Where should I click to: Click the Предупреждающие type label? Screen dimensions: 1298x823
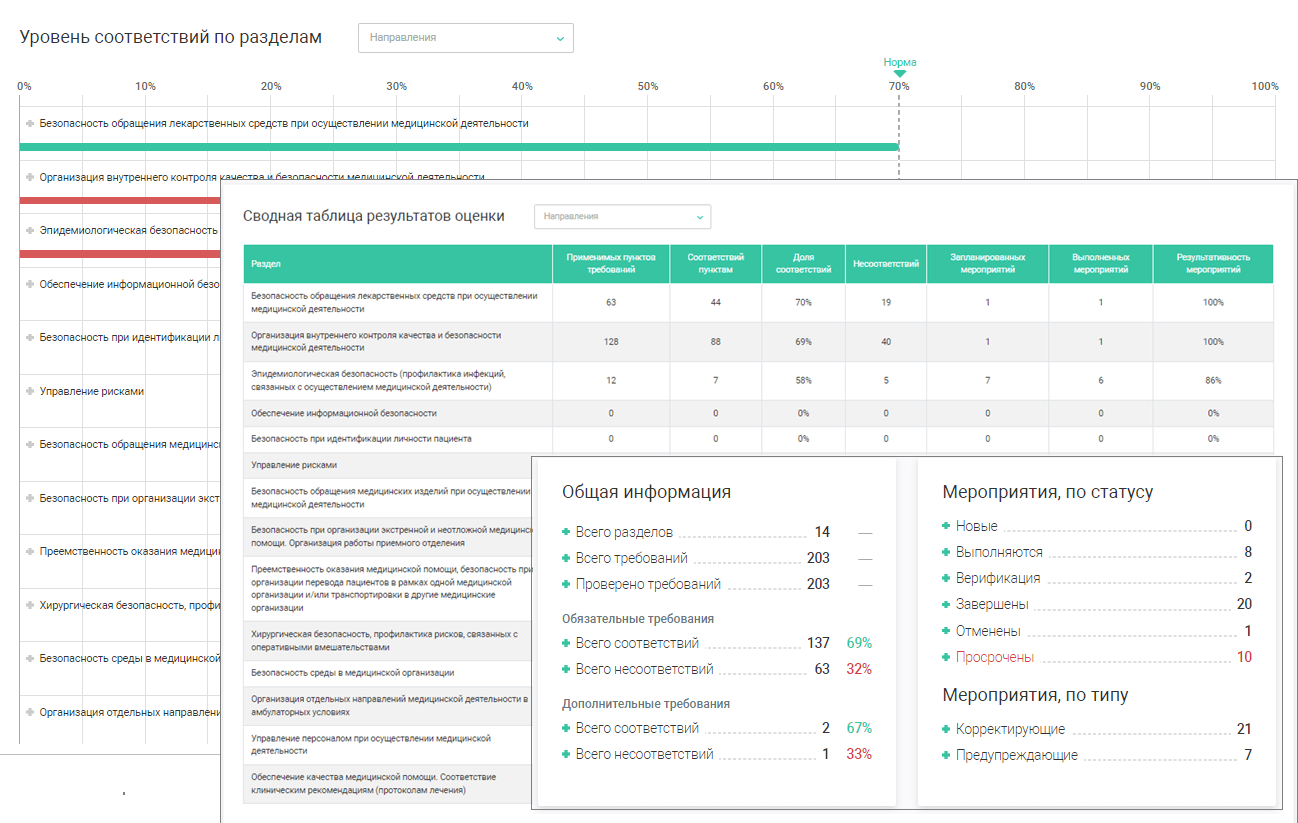pos(1017,755)
